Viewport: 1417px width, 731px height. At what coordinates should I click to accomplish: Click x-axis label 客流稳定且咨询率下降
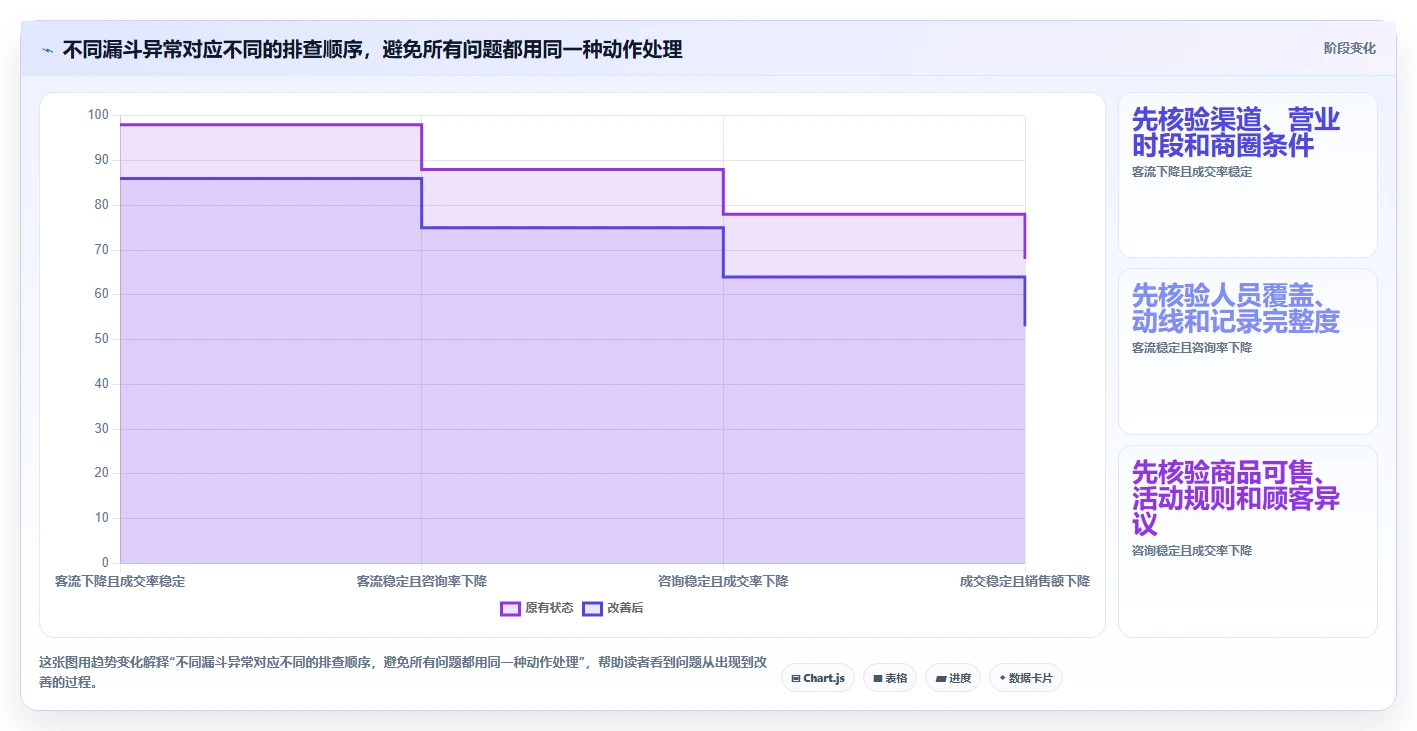click(x=422, y=581)
